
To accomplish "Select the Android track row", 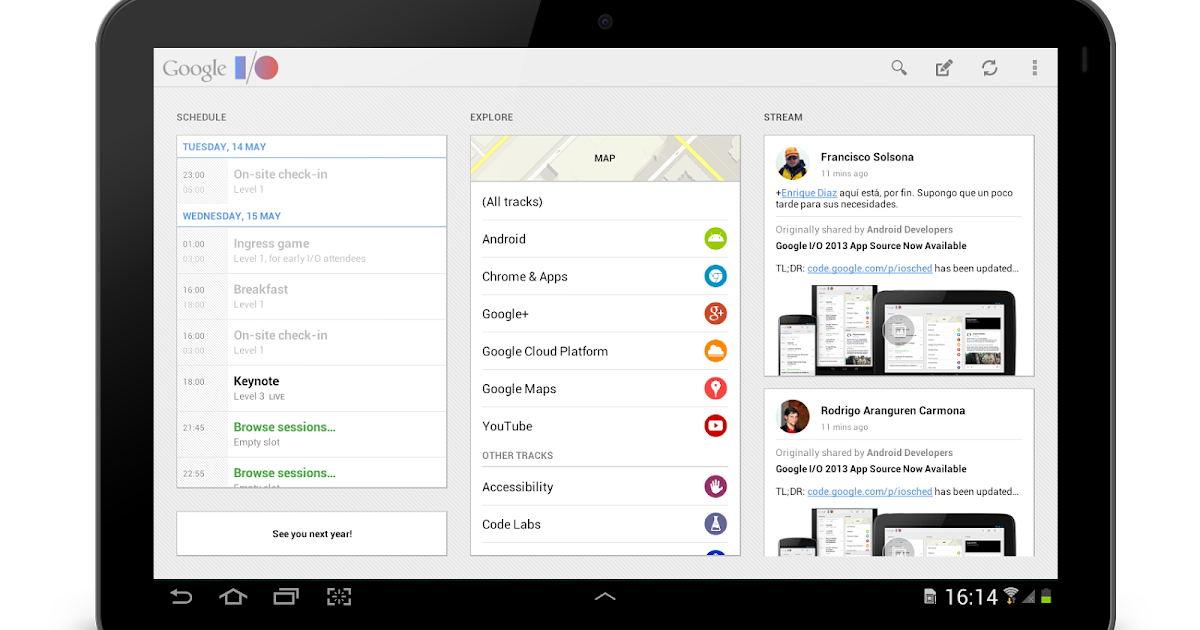I will click(x=605, y=239).
